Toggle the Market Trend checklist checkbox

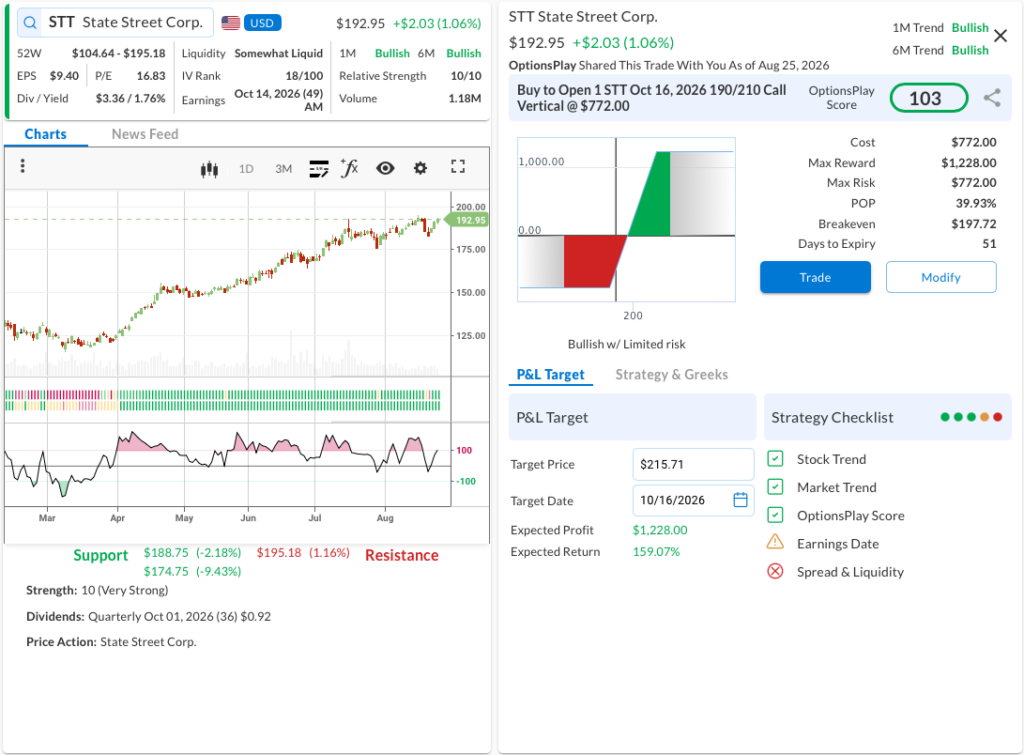point(775,487)
